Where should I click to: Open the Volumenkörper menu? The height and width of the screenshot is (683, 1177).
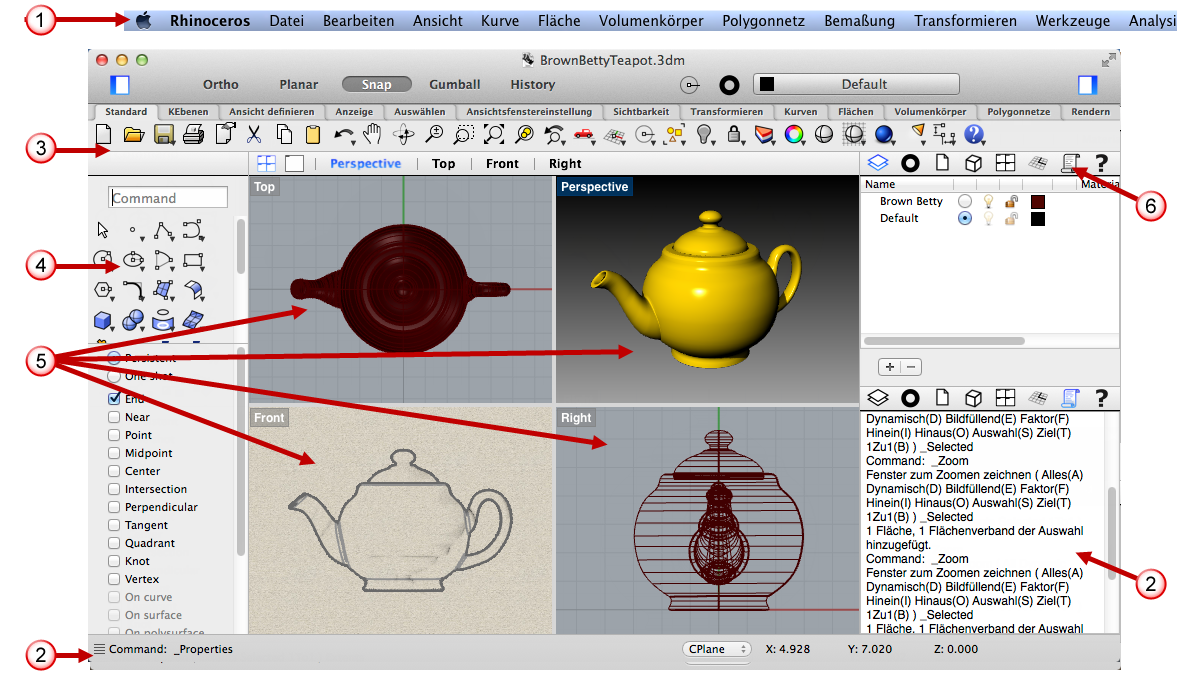[651, 21]
